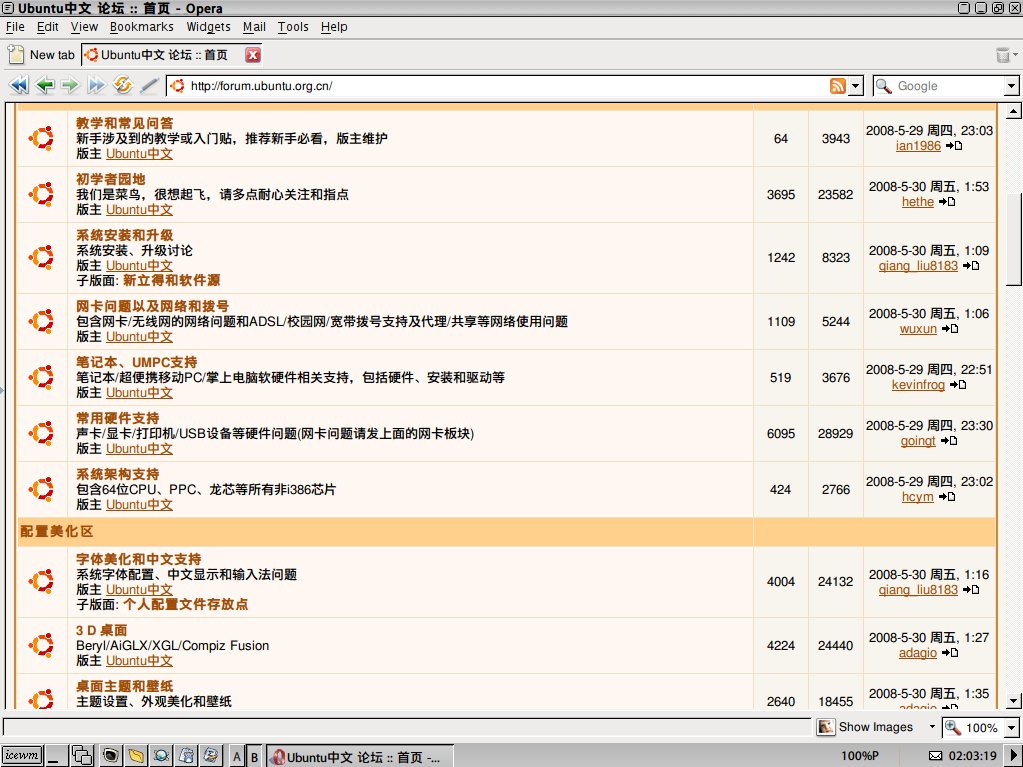Image resolution: width=1023 pixels, height=767 pixels.
Task: Open latest post arrow next to kevinfrog
Action: click(x=958, y=385)
